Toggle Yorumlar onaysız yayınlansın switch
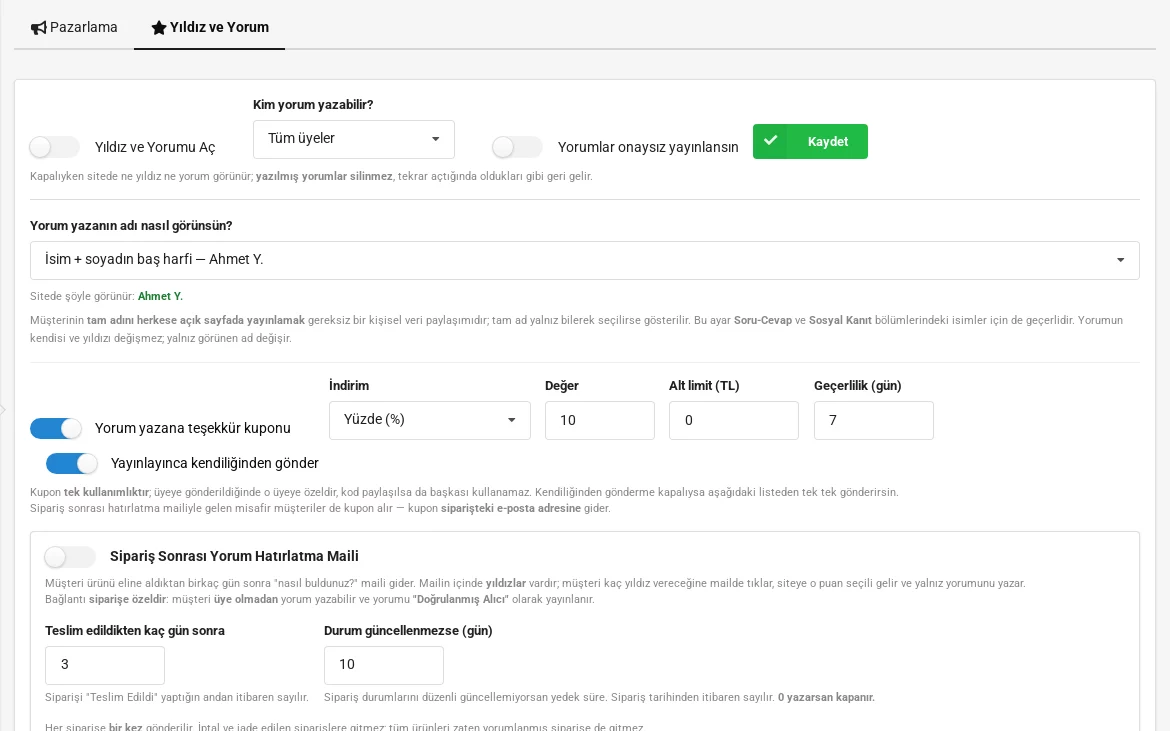Image resolution: width=1170 pixels, height=731 pixels. click(517, 147)
